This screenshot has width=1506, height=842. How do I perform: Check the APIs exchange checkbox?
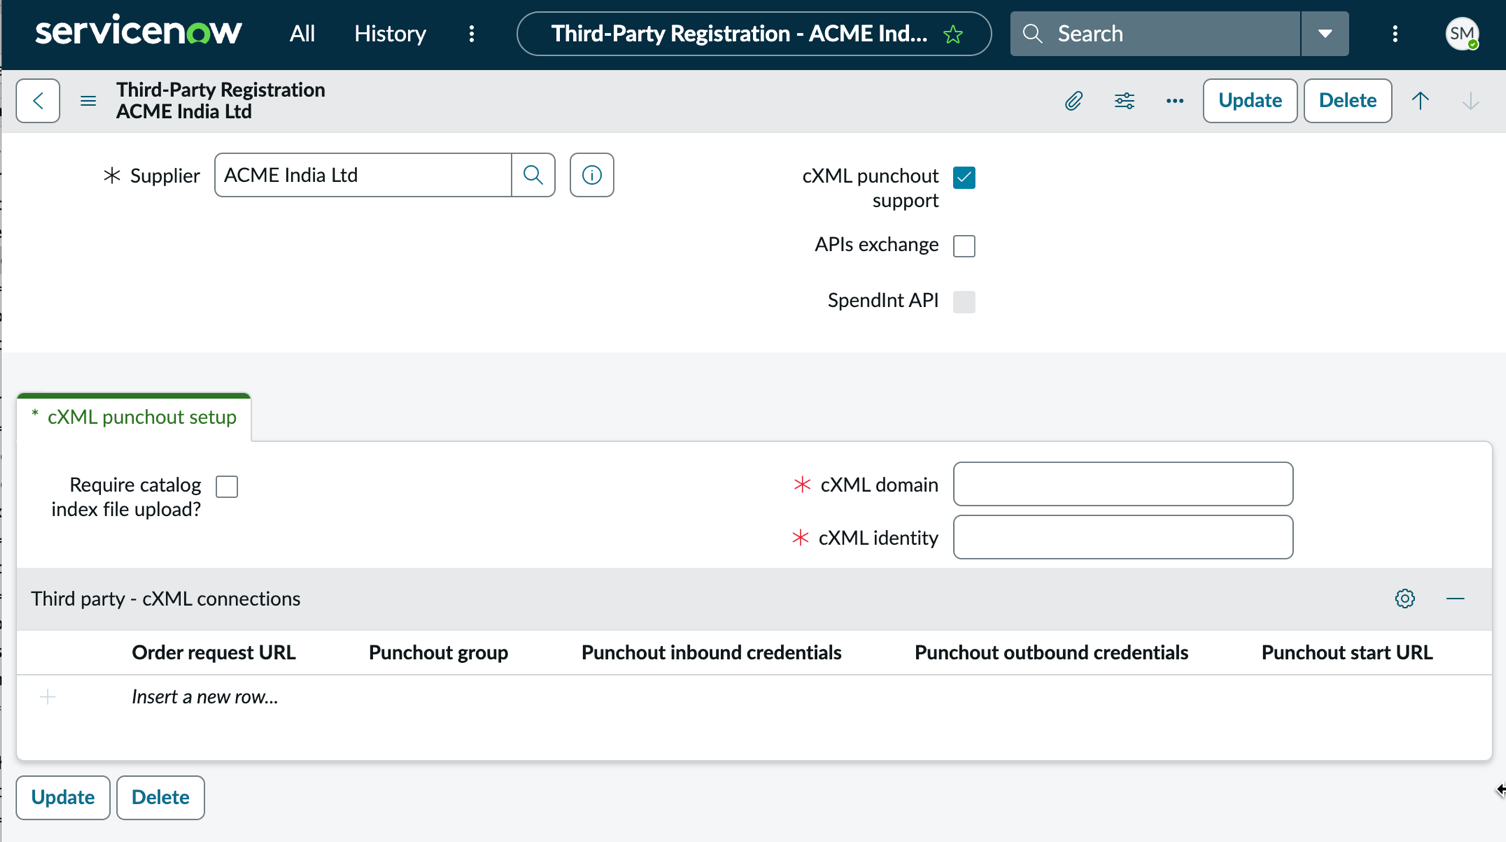coord(964,246)
